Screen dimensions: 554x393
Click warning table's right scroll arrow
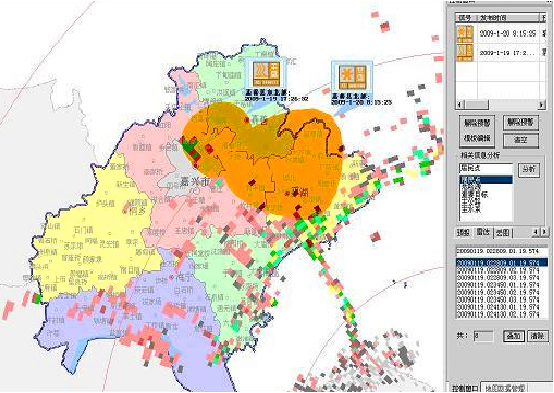542,105
